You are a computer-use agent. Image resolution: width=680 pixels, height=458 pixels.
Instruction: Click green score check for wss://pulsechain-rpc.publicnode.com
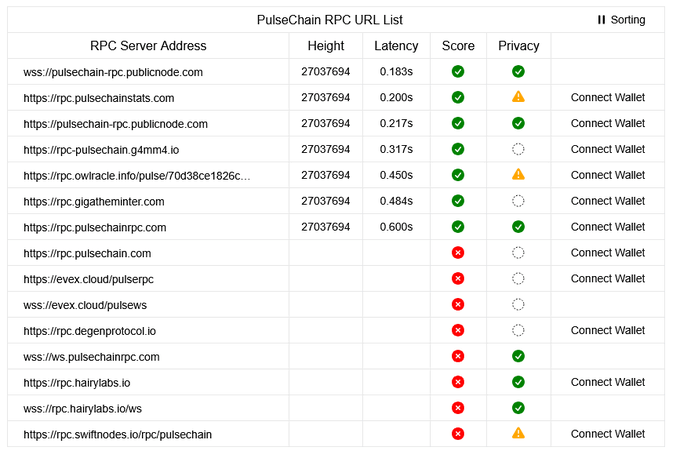click(458, 72)
